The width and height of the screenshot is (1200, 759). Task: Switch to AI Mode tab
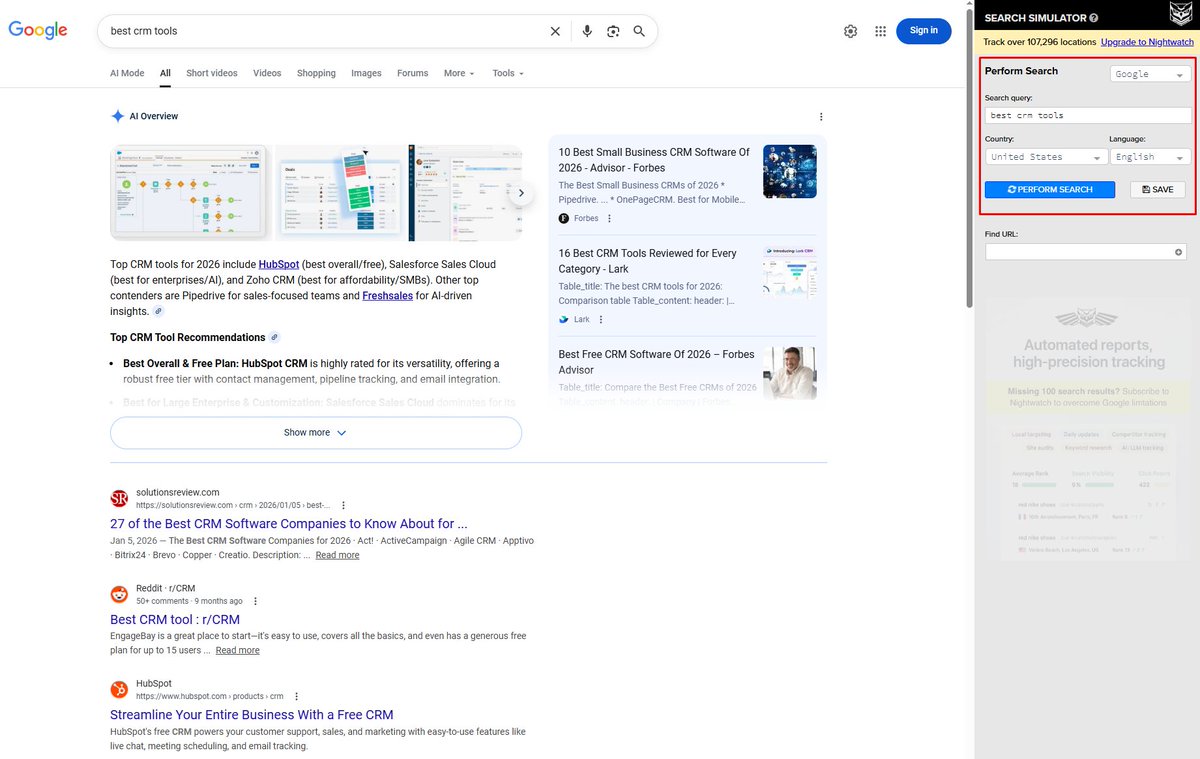pos(127,73)
